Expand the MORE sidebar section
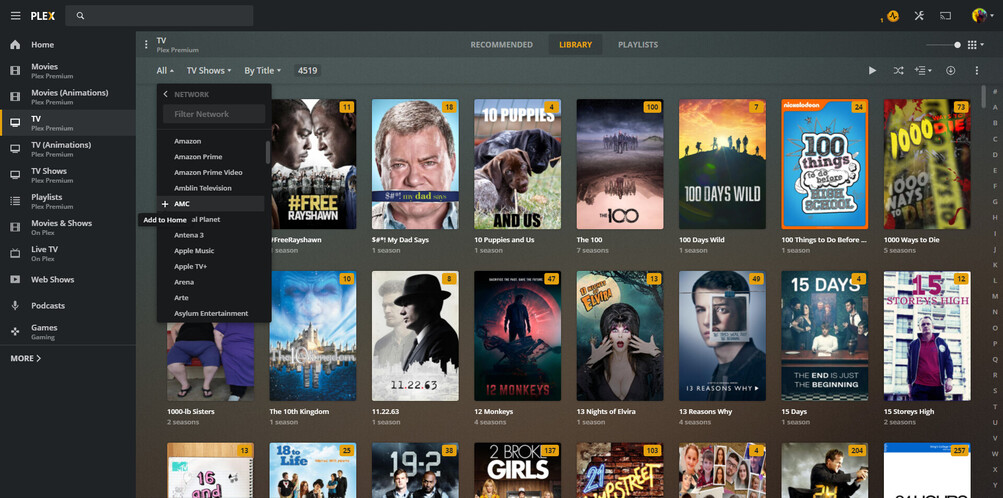The width and height of the screenshot is (1003, 498). 26,358
